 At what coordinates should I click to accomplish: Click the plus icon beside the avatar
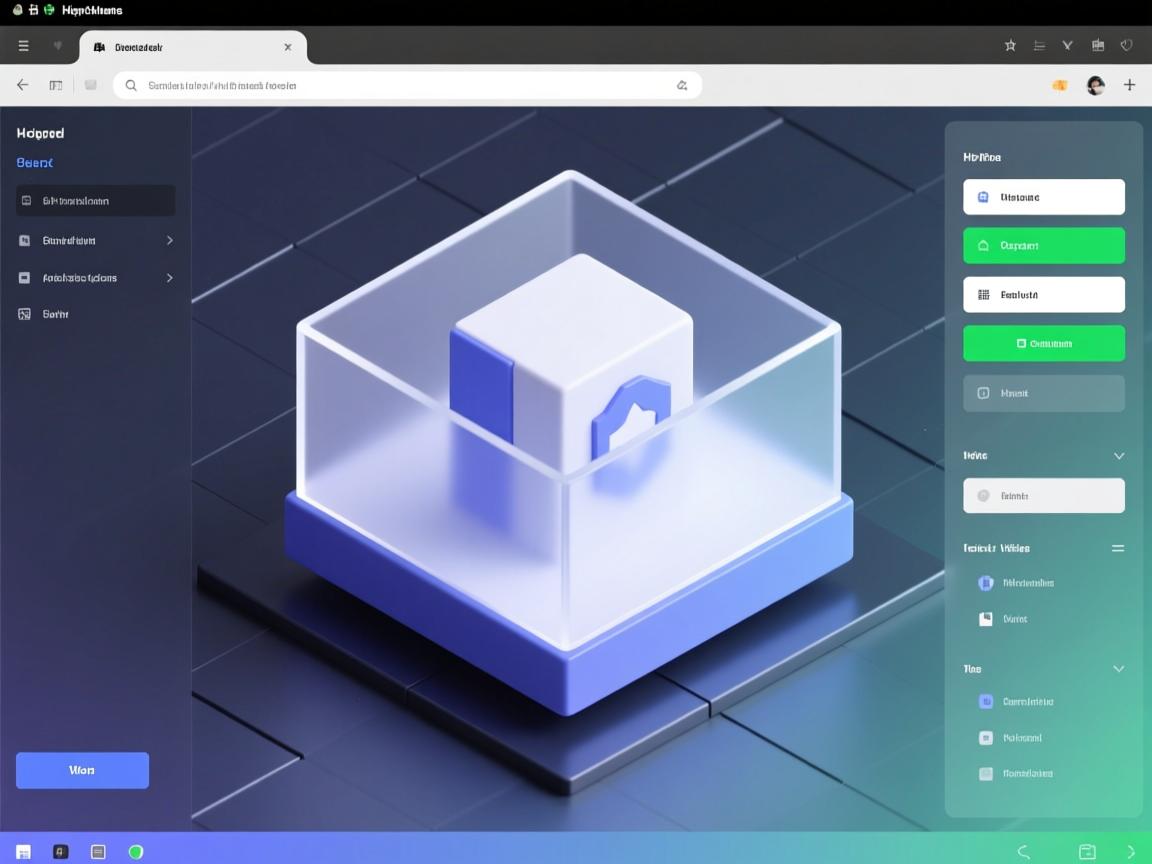click(1129, 85)
